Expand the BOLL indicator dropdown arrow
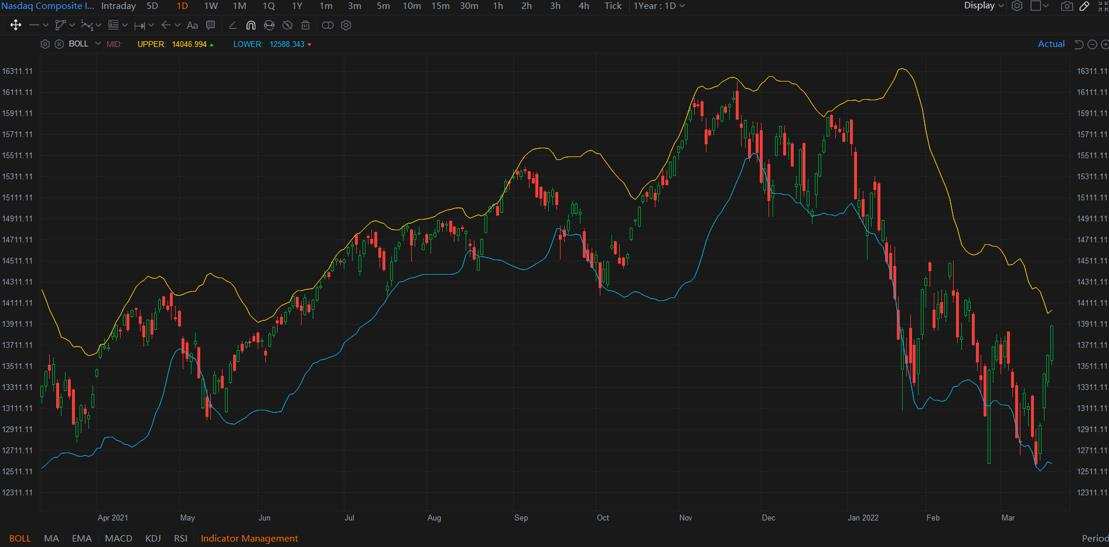 point(98,44)
